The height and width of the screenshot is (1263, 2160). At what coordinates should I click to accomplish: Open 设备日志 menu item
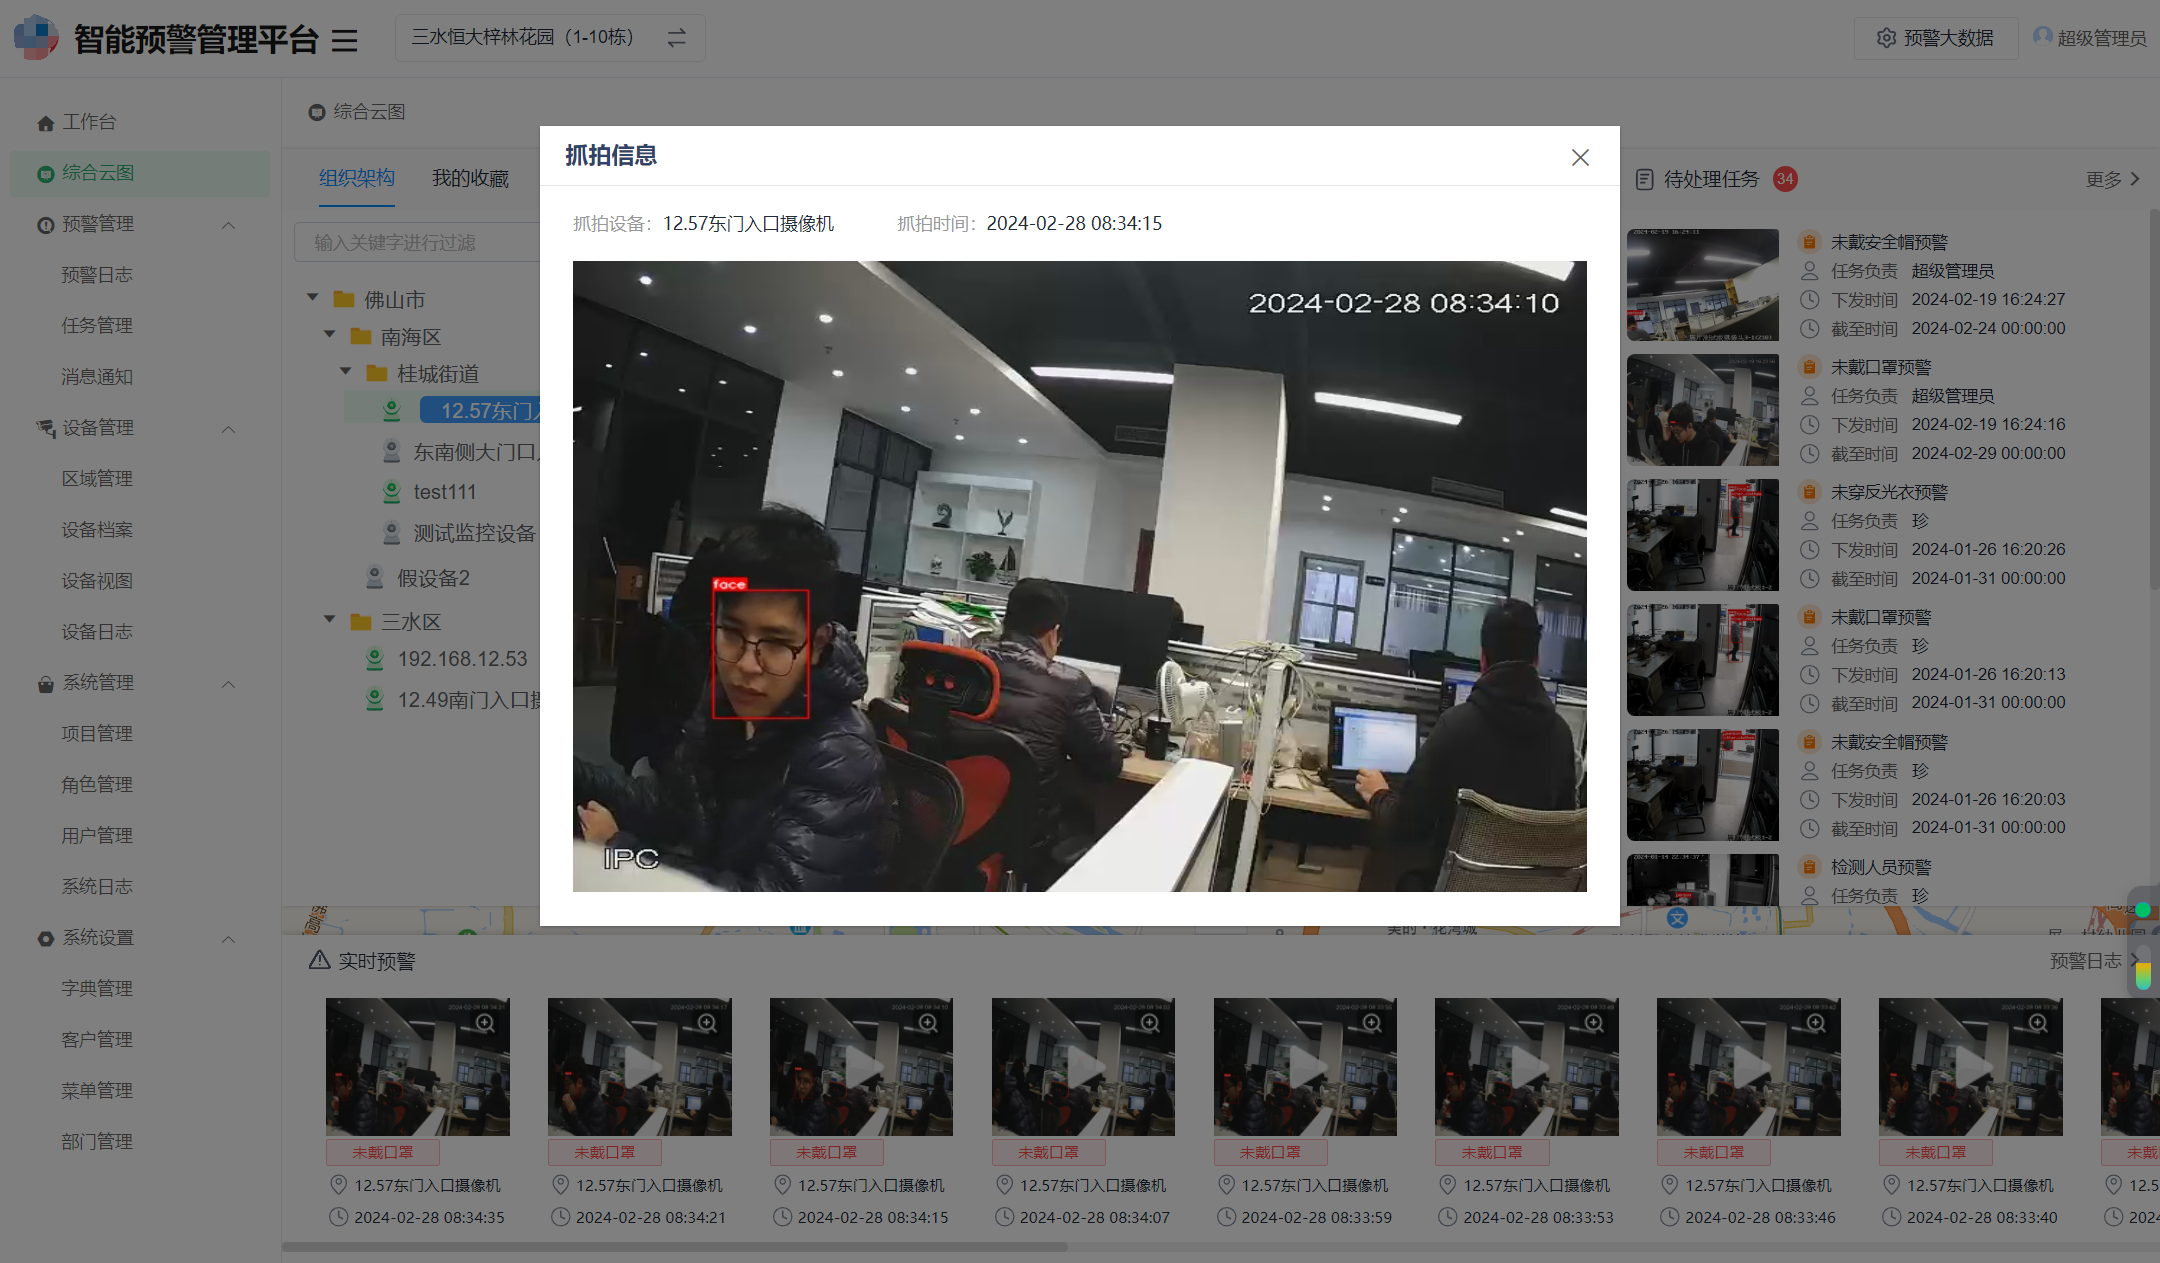click(97, 632)
